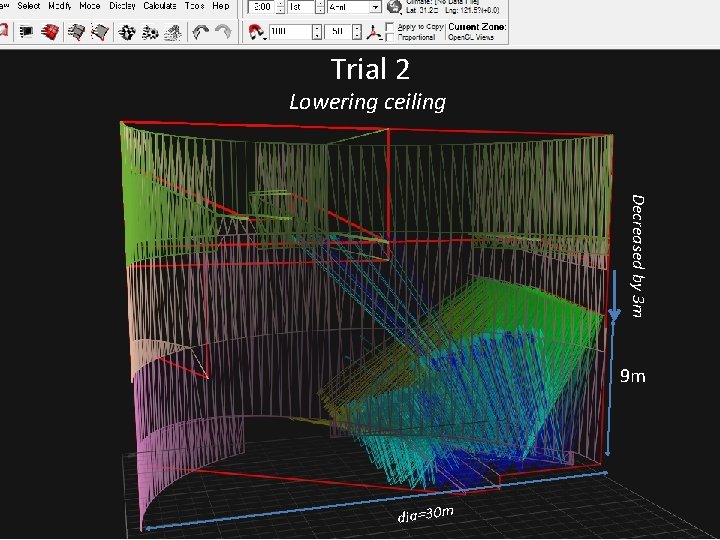Image resolution: width=720 pixels, height=540 pixels.
Task: Click the dark screen display icon
Action: click(27, 32)
